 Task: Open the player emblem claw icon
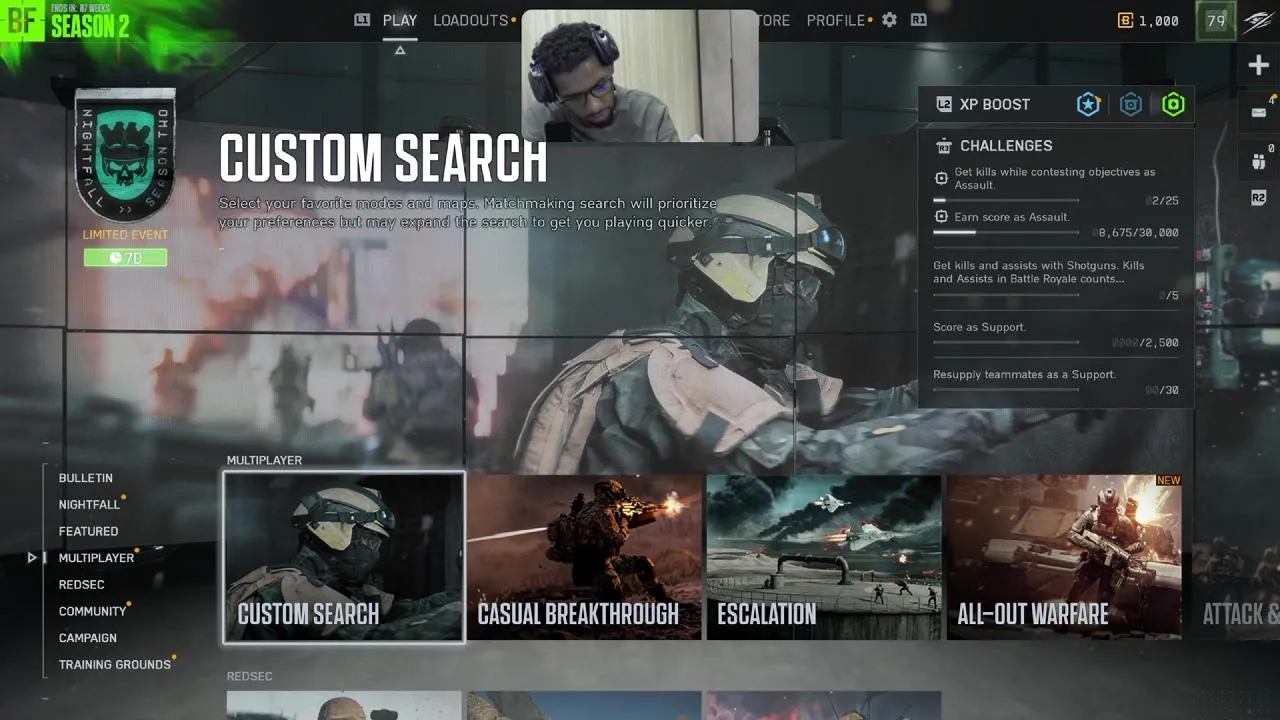pos(1258,21)
